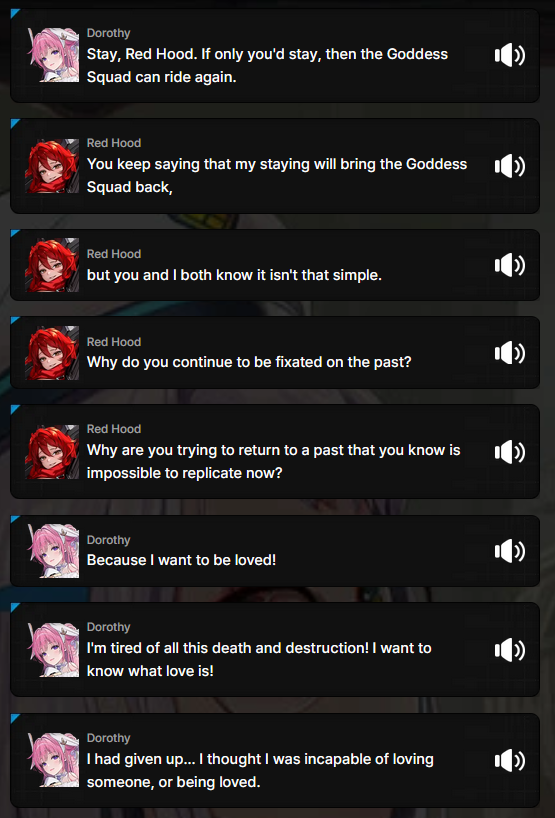This screenshot has height=818, width=555.
Task: Select the text "Because I want to be loved!"
Action: (181, 560)
